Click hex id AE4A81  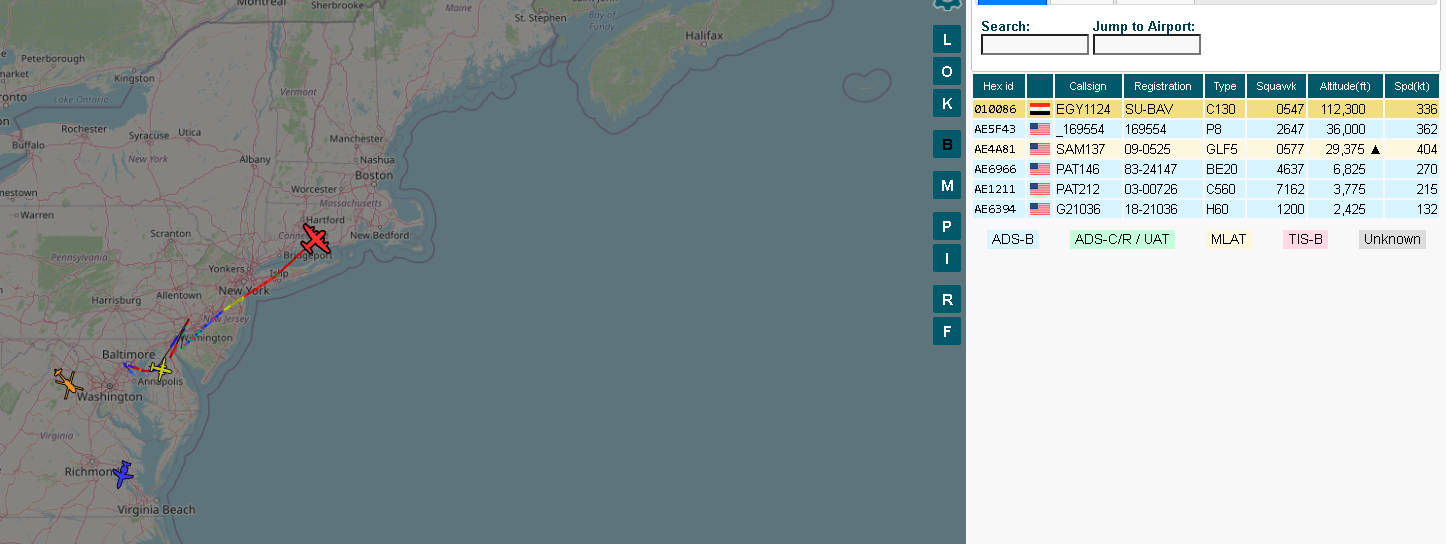(994, 149)
